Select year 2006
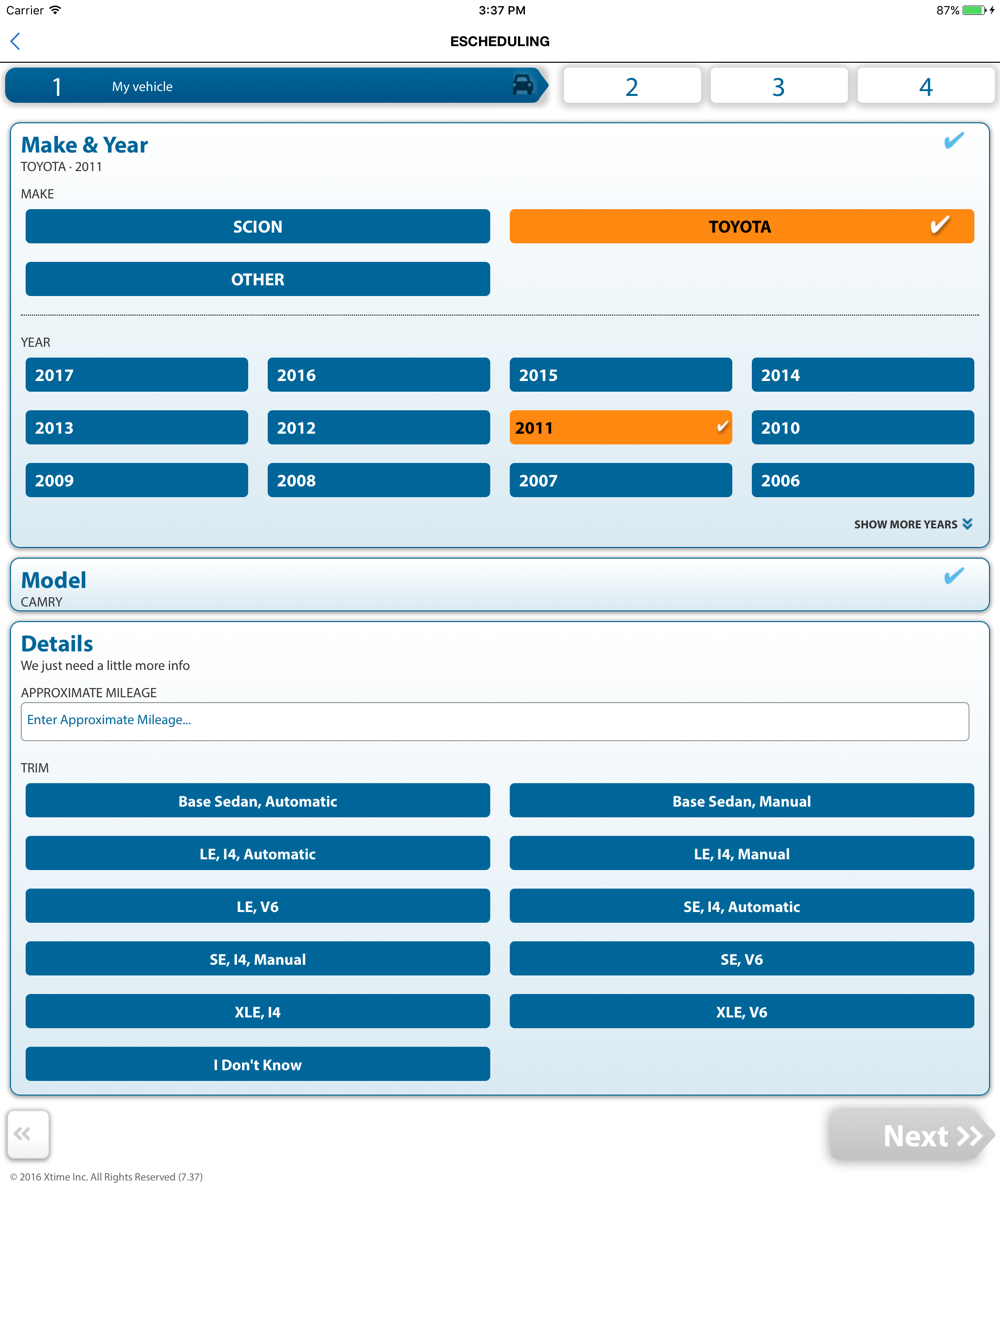The image size is (1000, 1334). point(863,480)
